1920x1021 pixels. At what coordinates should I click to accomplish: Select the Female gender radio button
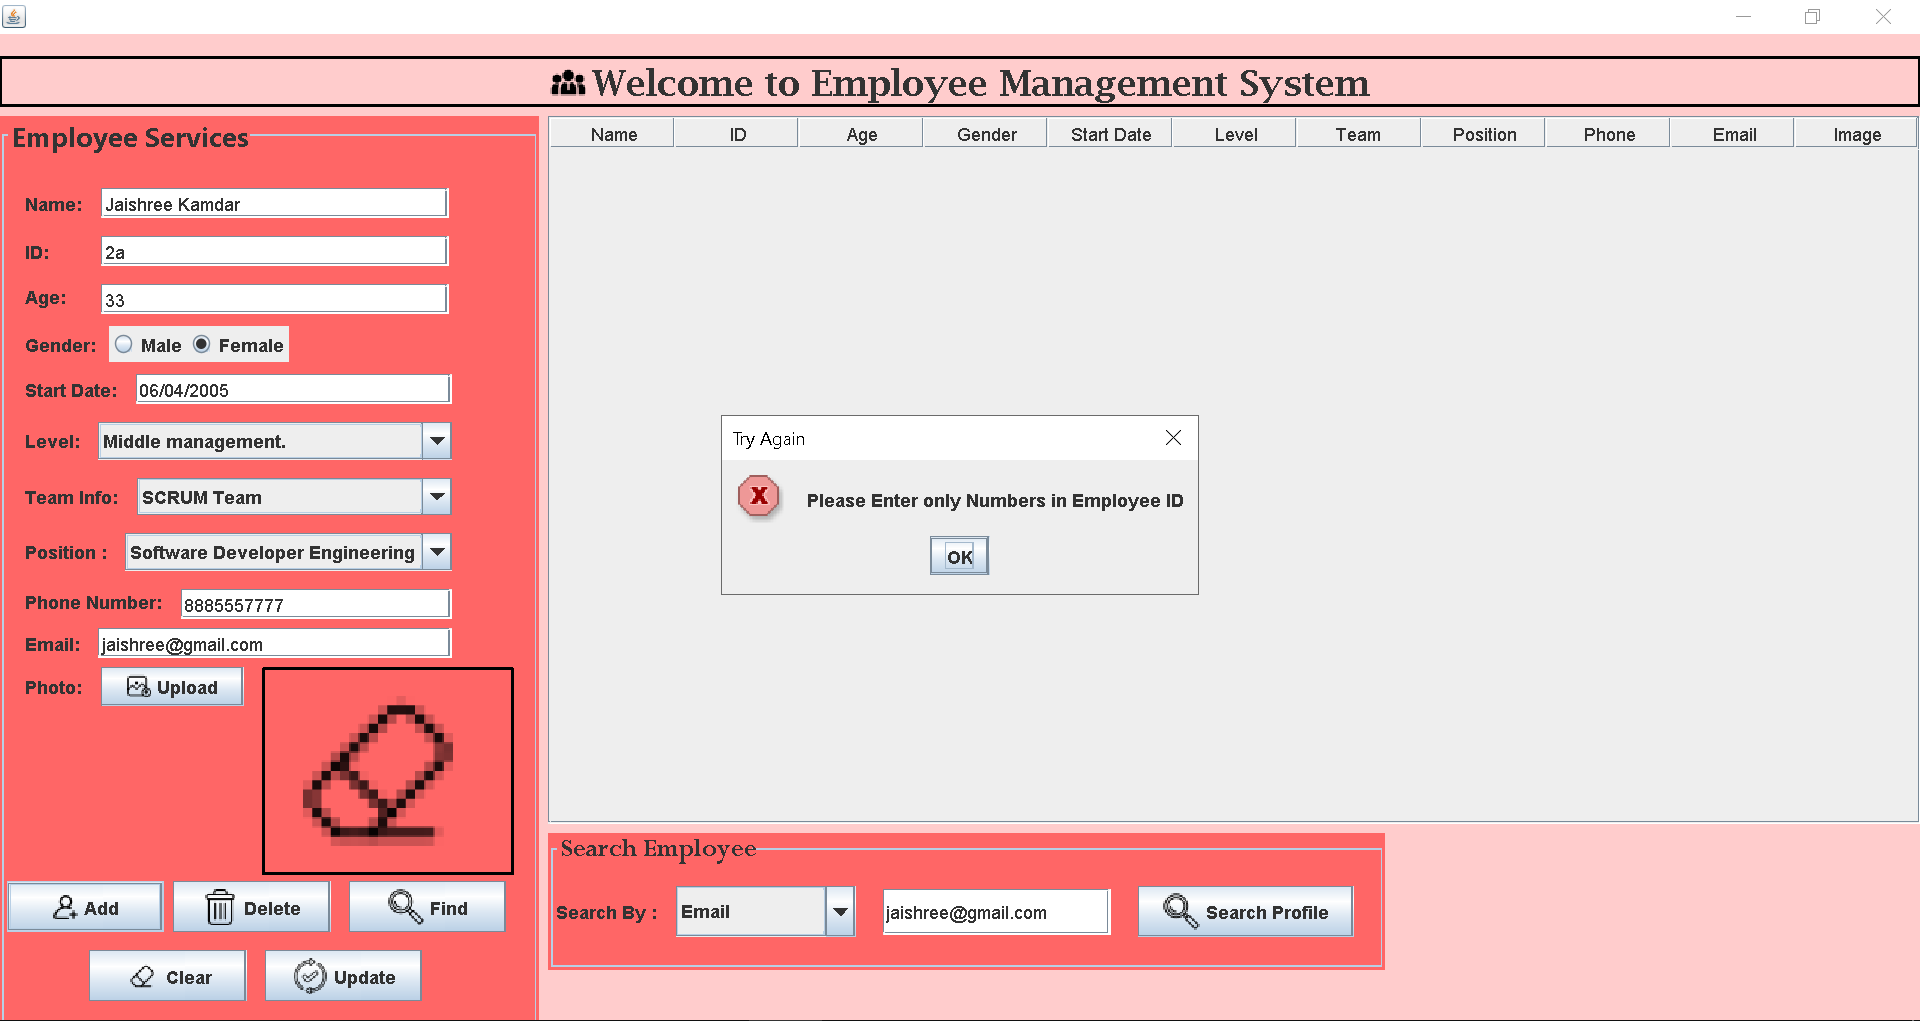point(199,343)
